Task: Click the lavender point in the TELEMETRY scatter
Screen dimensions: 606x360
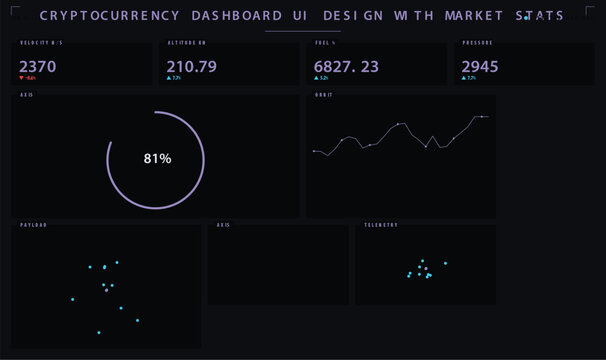Action: point(426,268)
